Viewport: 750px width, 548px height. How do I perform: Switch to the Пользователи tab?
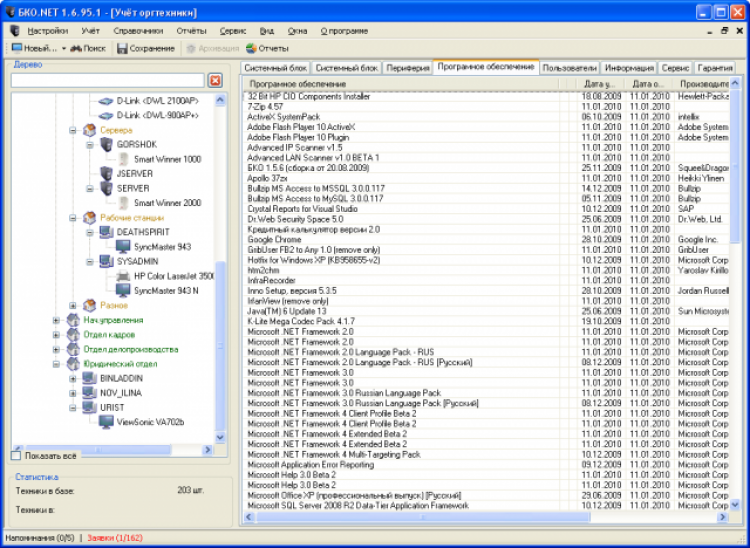(x=569, y=68)
